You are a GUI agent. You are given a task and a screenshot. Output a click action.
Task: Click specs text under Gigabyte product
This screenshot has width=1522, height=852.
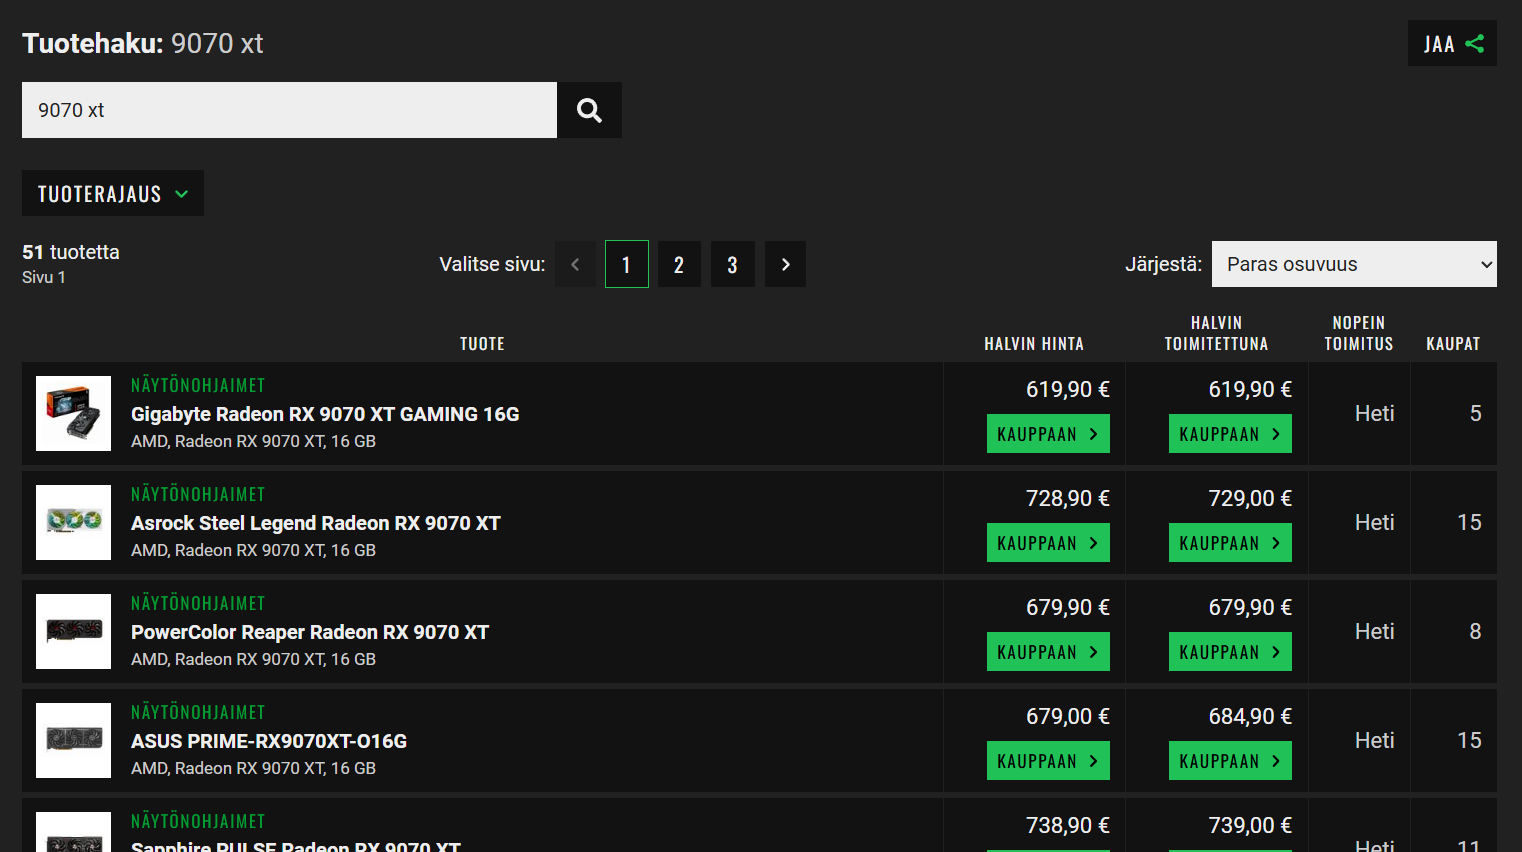coord(253,441)
